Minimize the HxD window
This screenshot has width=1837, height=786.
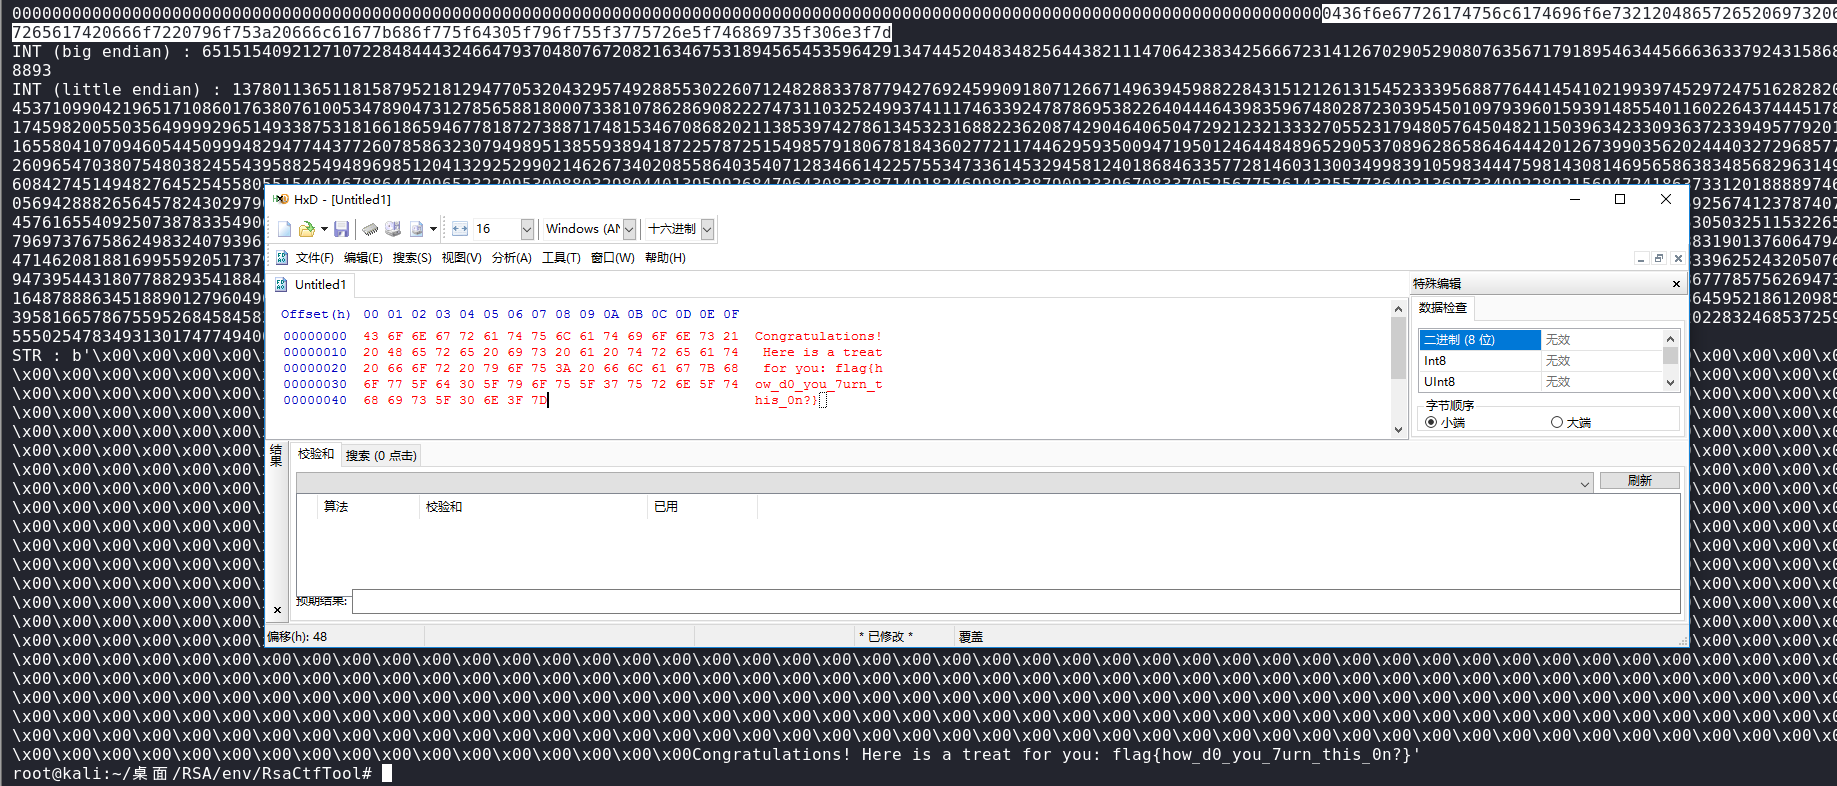tap(1575, 199)
